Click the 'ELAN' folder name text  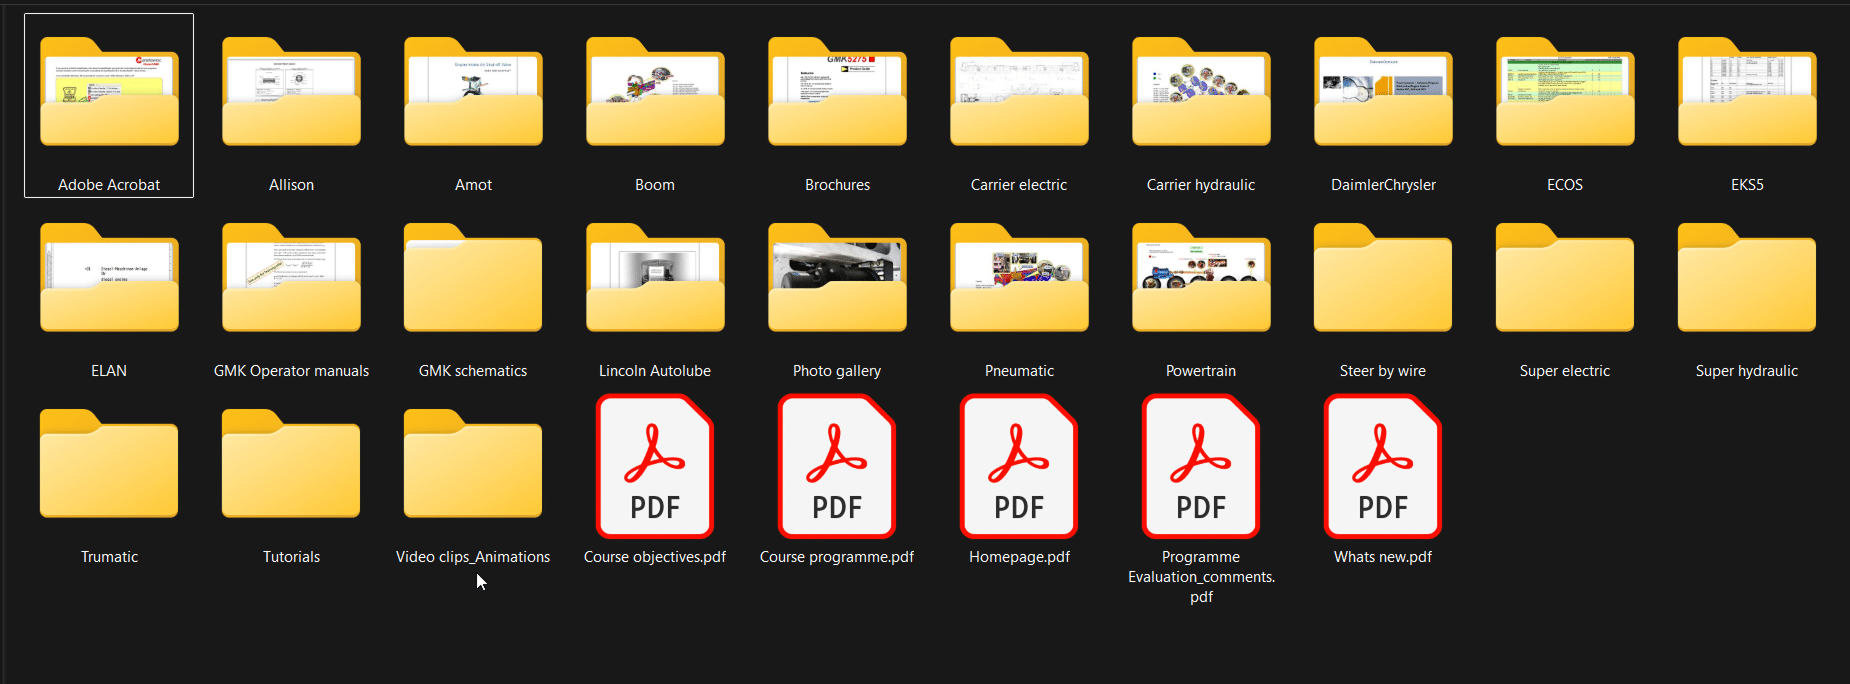pos(109,371)
